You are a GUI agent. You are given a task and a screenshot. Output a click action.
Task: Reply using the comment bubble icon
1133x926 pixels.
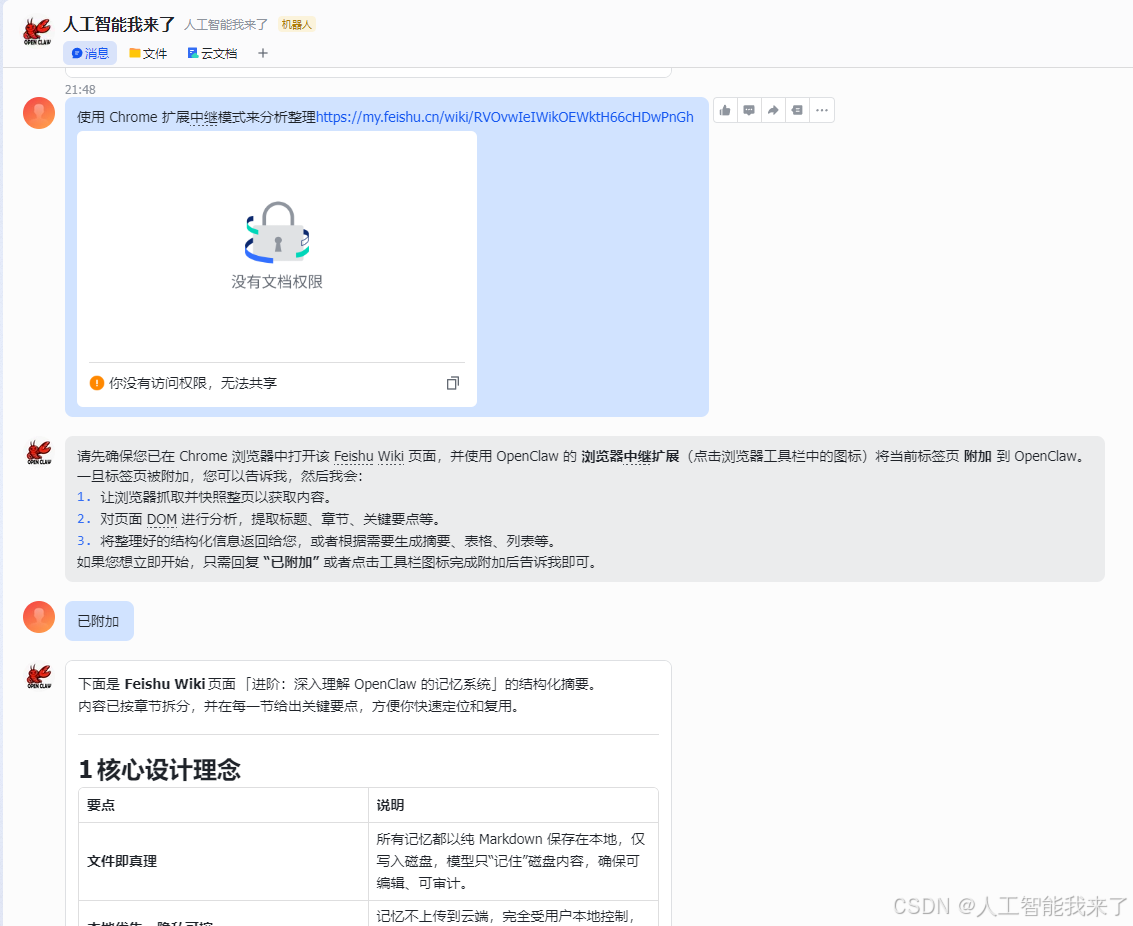click(748, 110)
